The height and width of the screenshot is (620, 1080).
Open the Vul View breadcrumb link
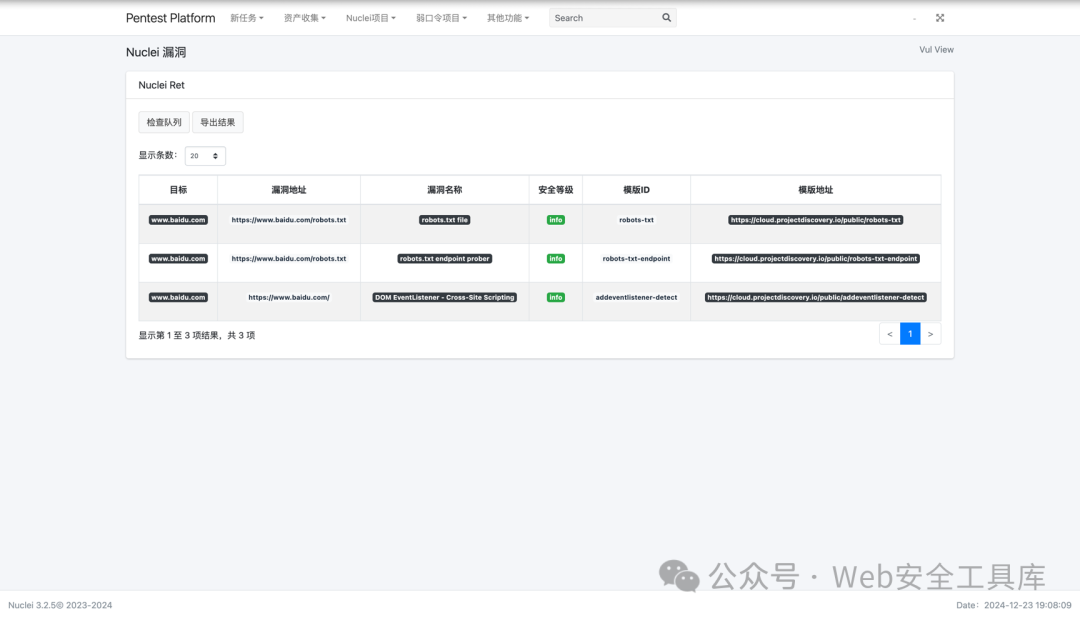pos(936,50)
